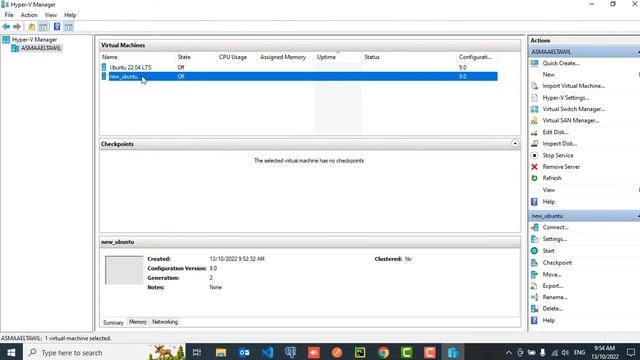Image resolution: width=640 pixels, height=360 pixels.
Task: Click new_ubuntu thumbnail preview
Action: 124,270
